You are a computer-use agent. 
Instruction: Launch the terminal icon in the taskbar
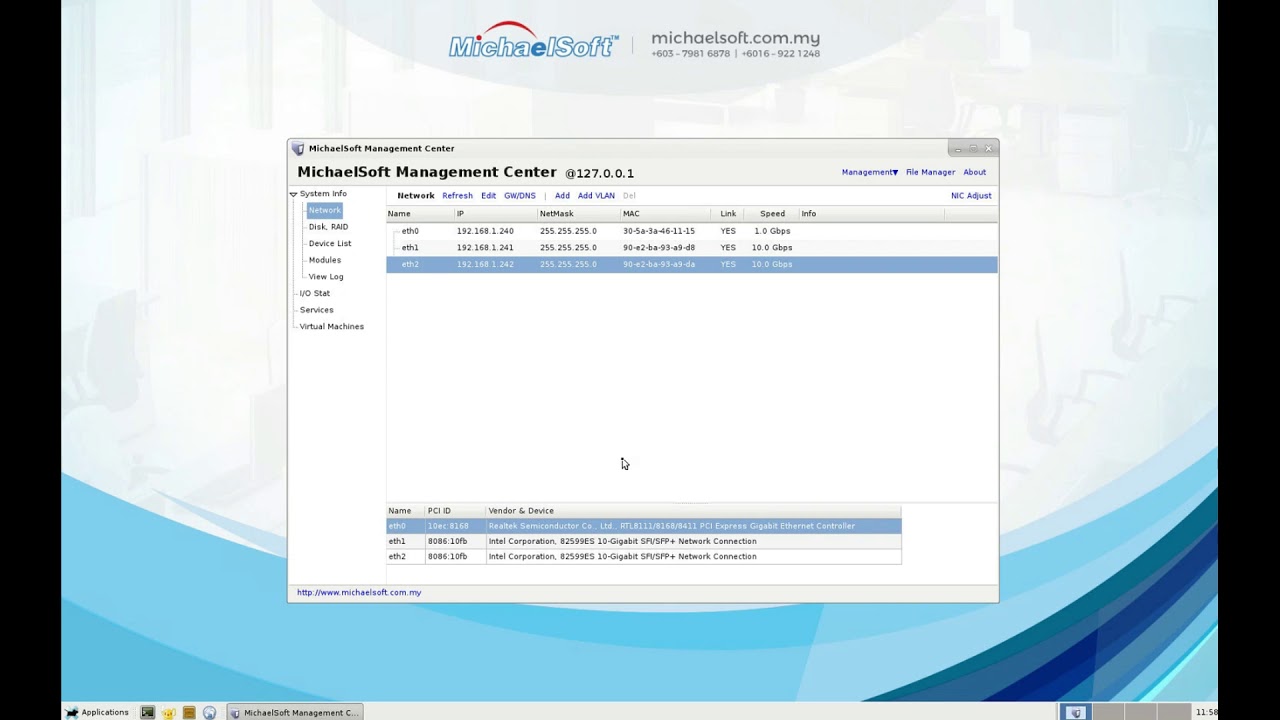[x=148, y=712]
